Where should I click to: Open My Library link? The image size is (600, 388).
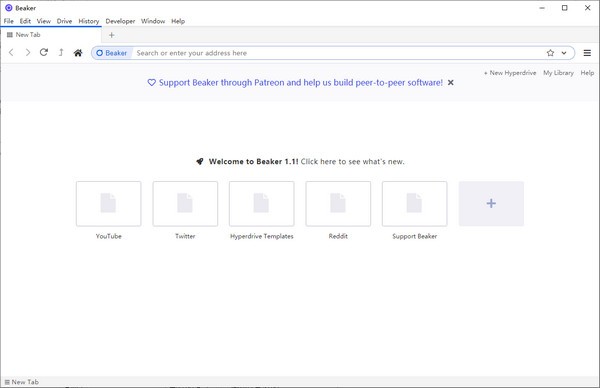coord(558,73)
